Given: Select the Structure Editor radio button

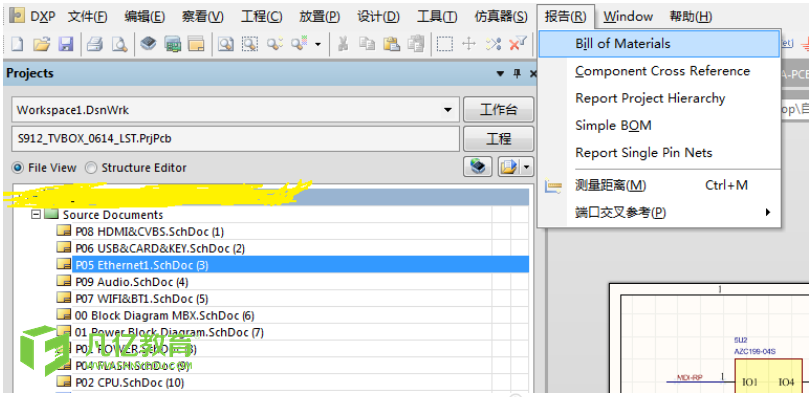Looking at the screenshot, I should [91, 168].
